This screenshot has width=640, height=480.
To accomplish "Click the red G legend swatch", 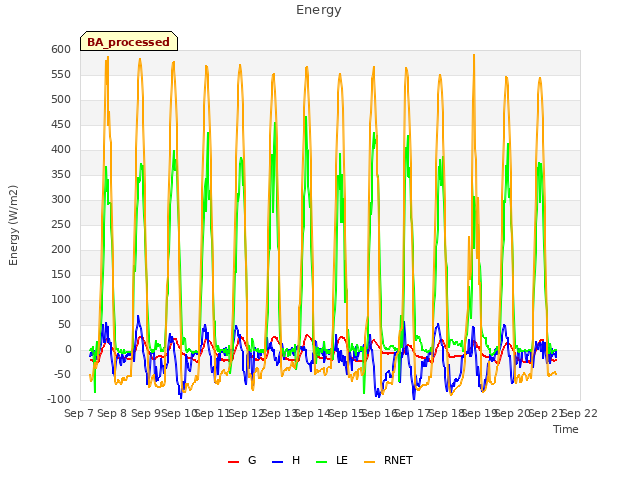I will point(233,462).
